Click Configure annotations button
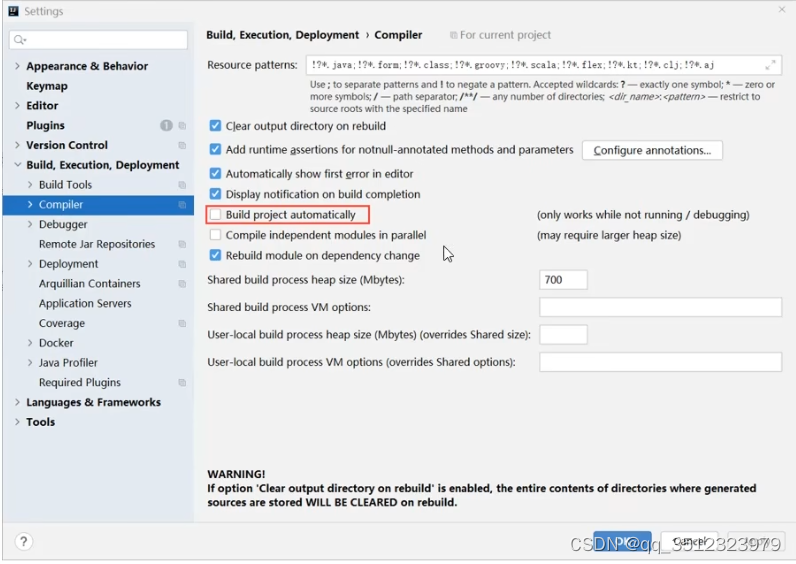The width and height of the screenshot is (796, 564). [x=652, y=150]
